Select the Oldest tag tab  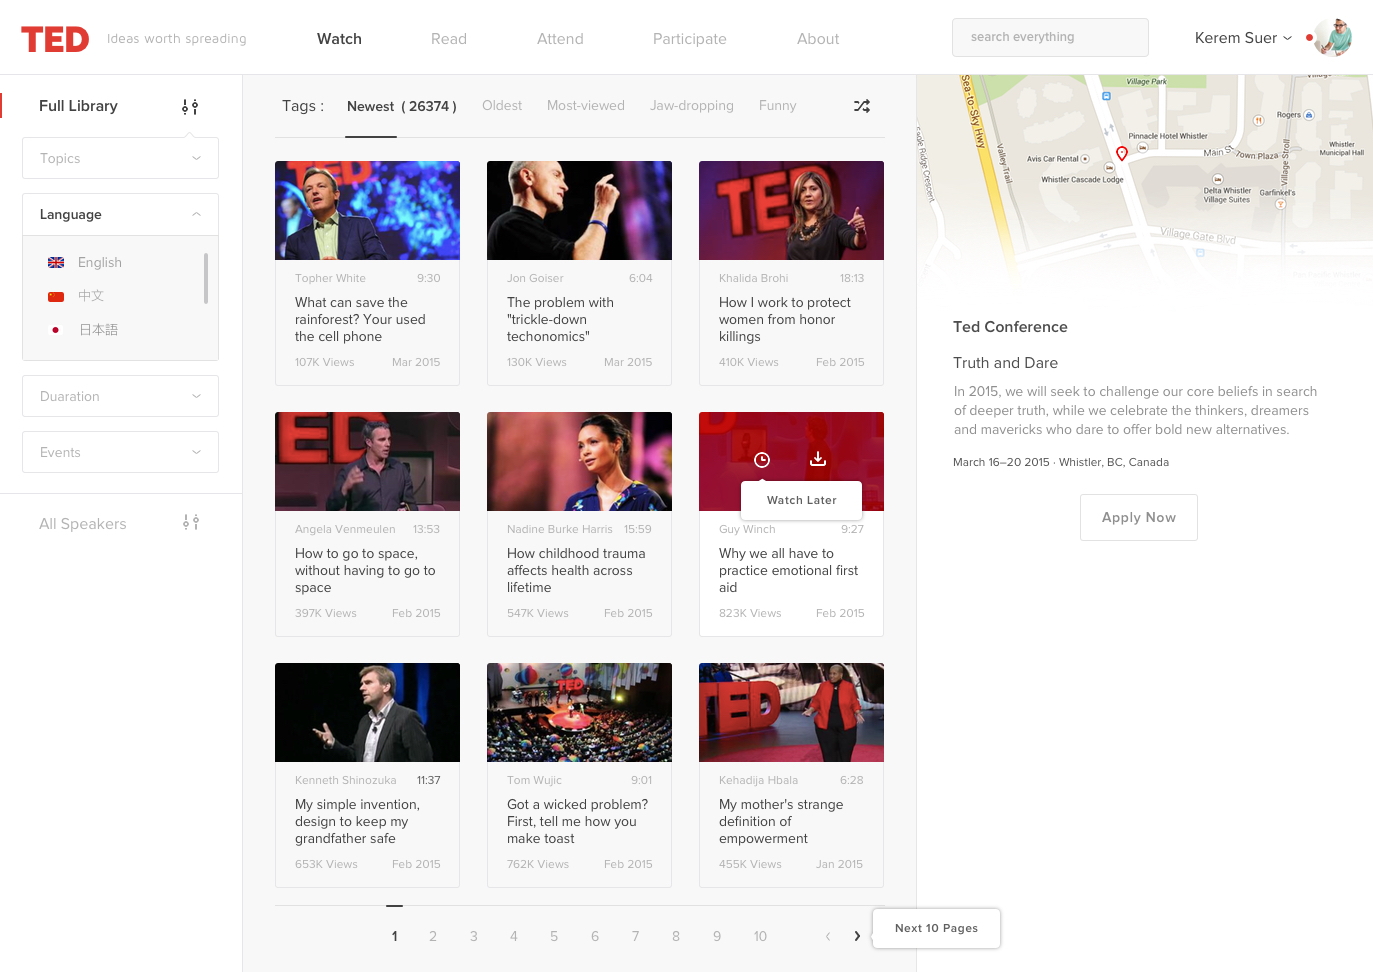click(x=502, y=105)
